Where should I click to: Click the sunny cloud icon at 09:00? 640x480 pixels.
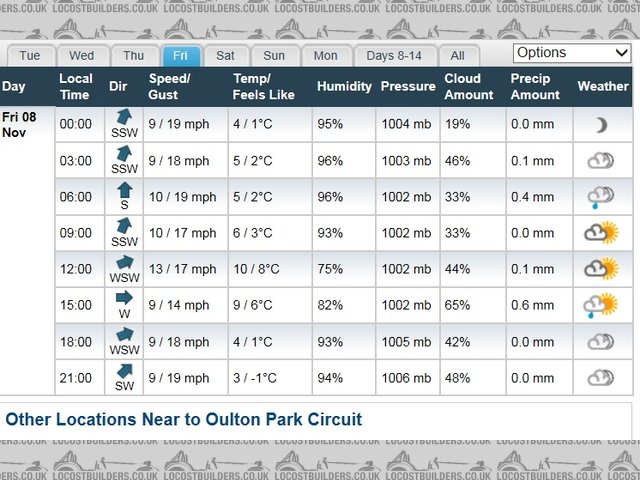(x=601, y=233)
